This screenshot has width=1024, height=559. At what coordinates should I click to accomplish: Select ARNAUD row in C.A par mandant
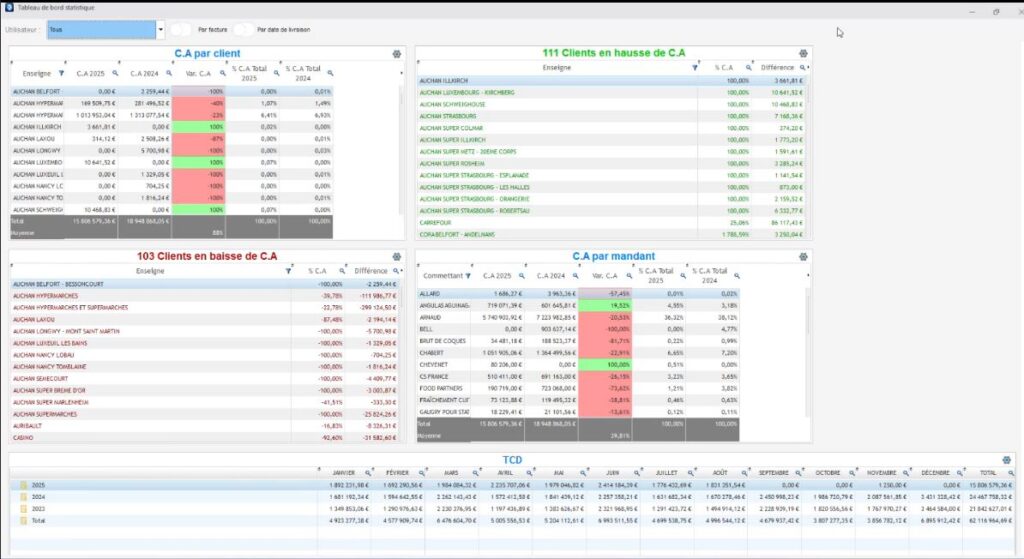(578, 317)
